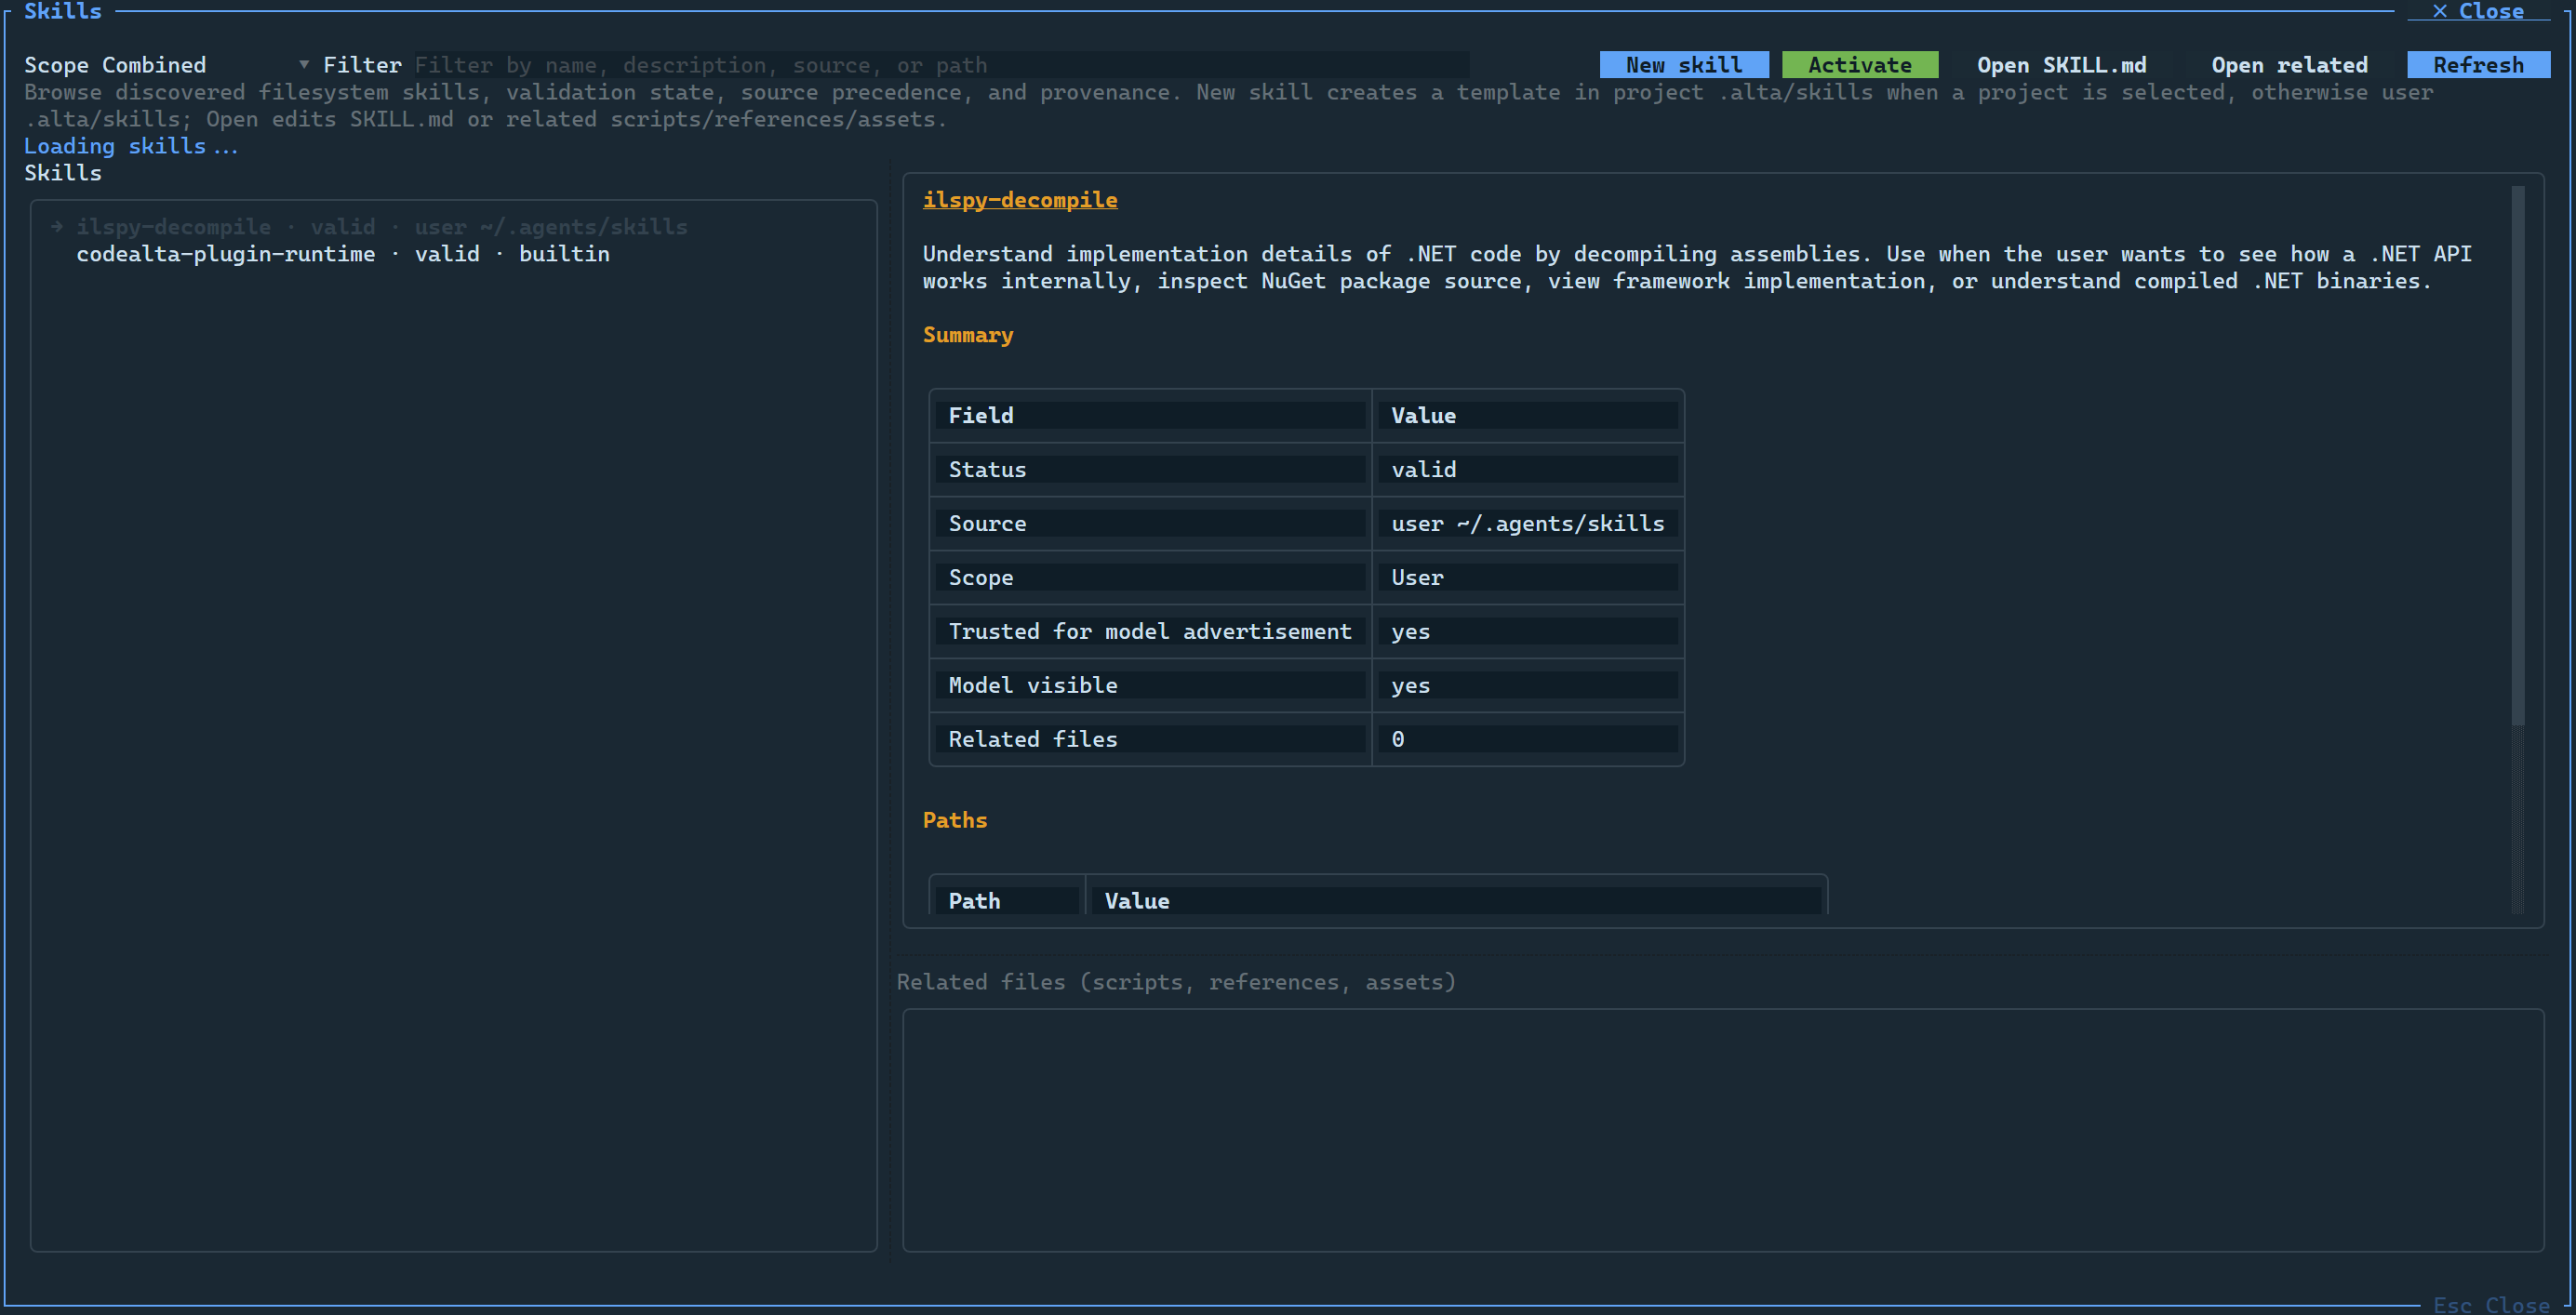Open SKILL.md for the skill
Screen dimensions: 2576x1315
coord(2061,65)
